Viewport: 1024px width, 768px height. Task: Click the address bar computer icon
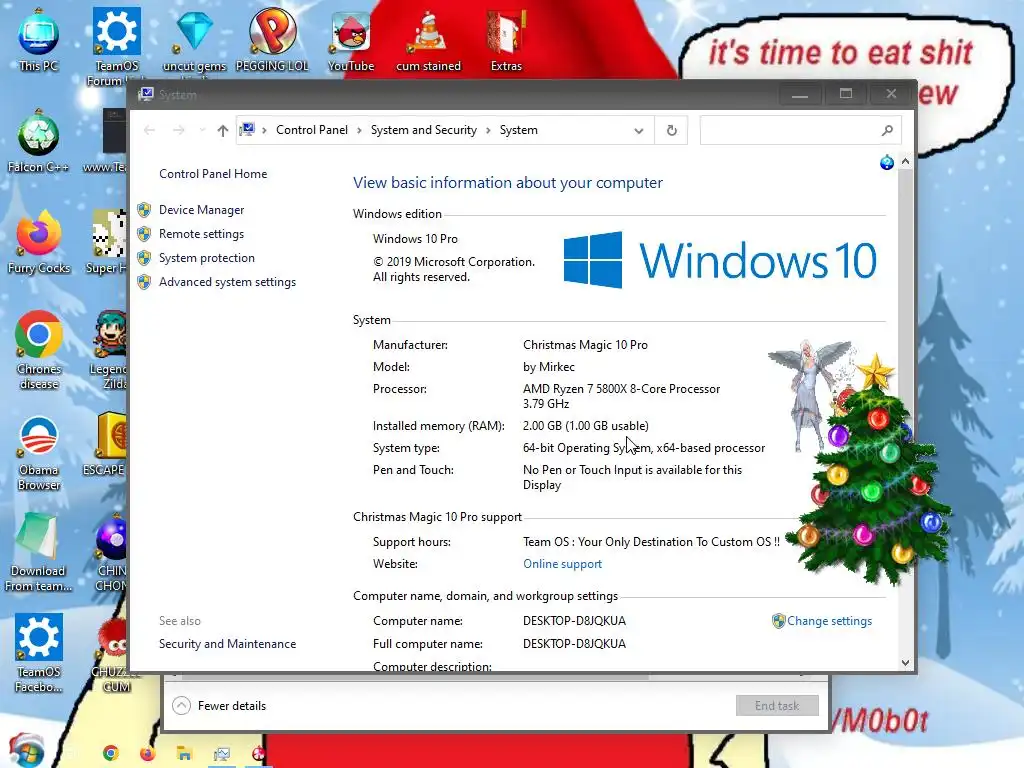coord(247,130)
